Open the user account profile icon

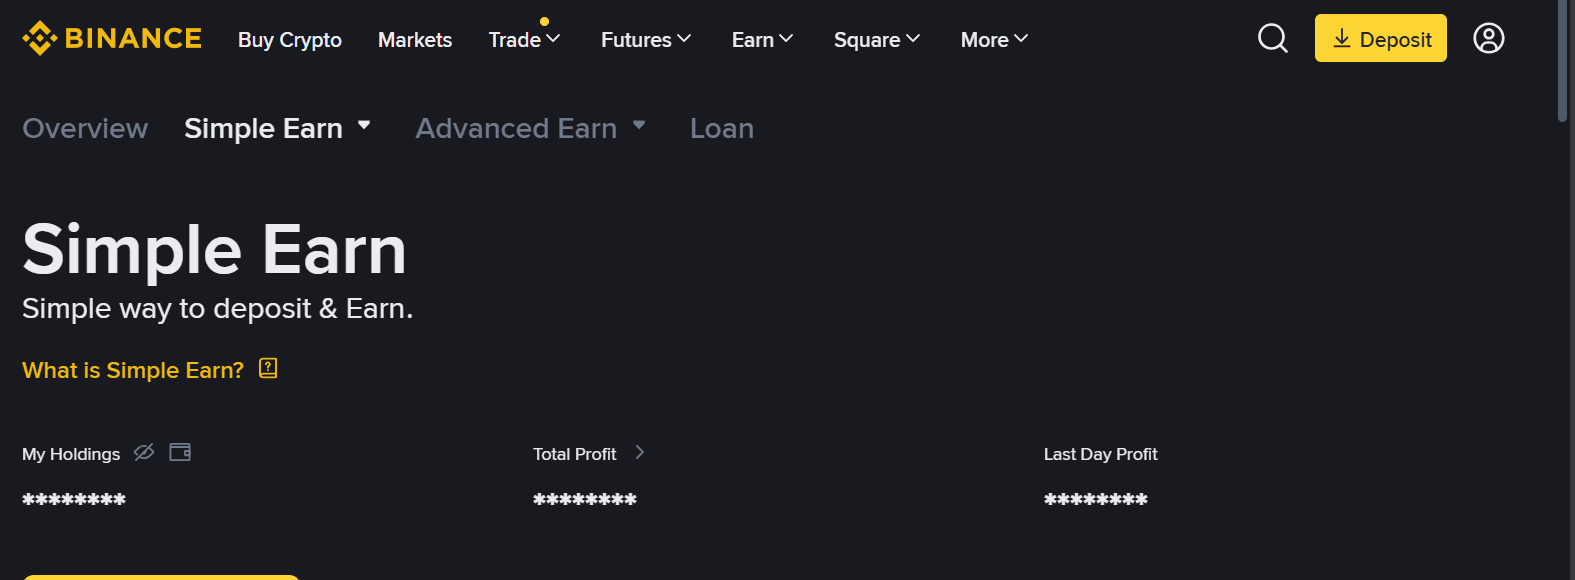click(1488, 38)
